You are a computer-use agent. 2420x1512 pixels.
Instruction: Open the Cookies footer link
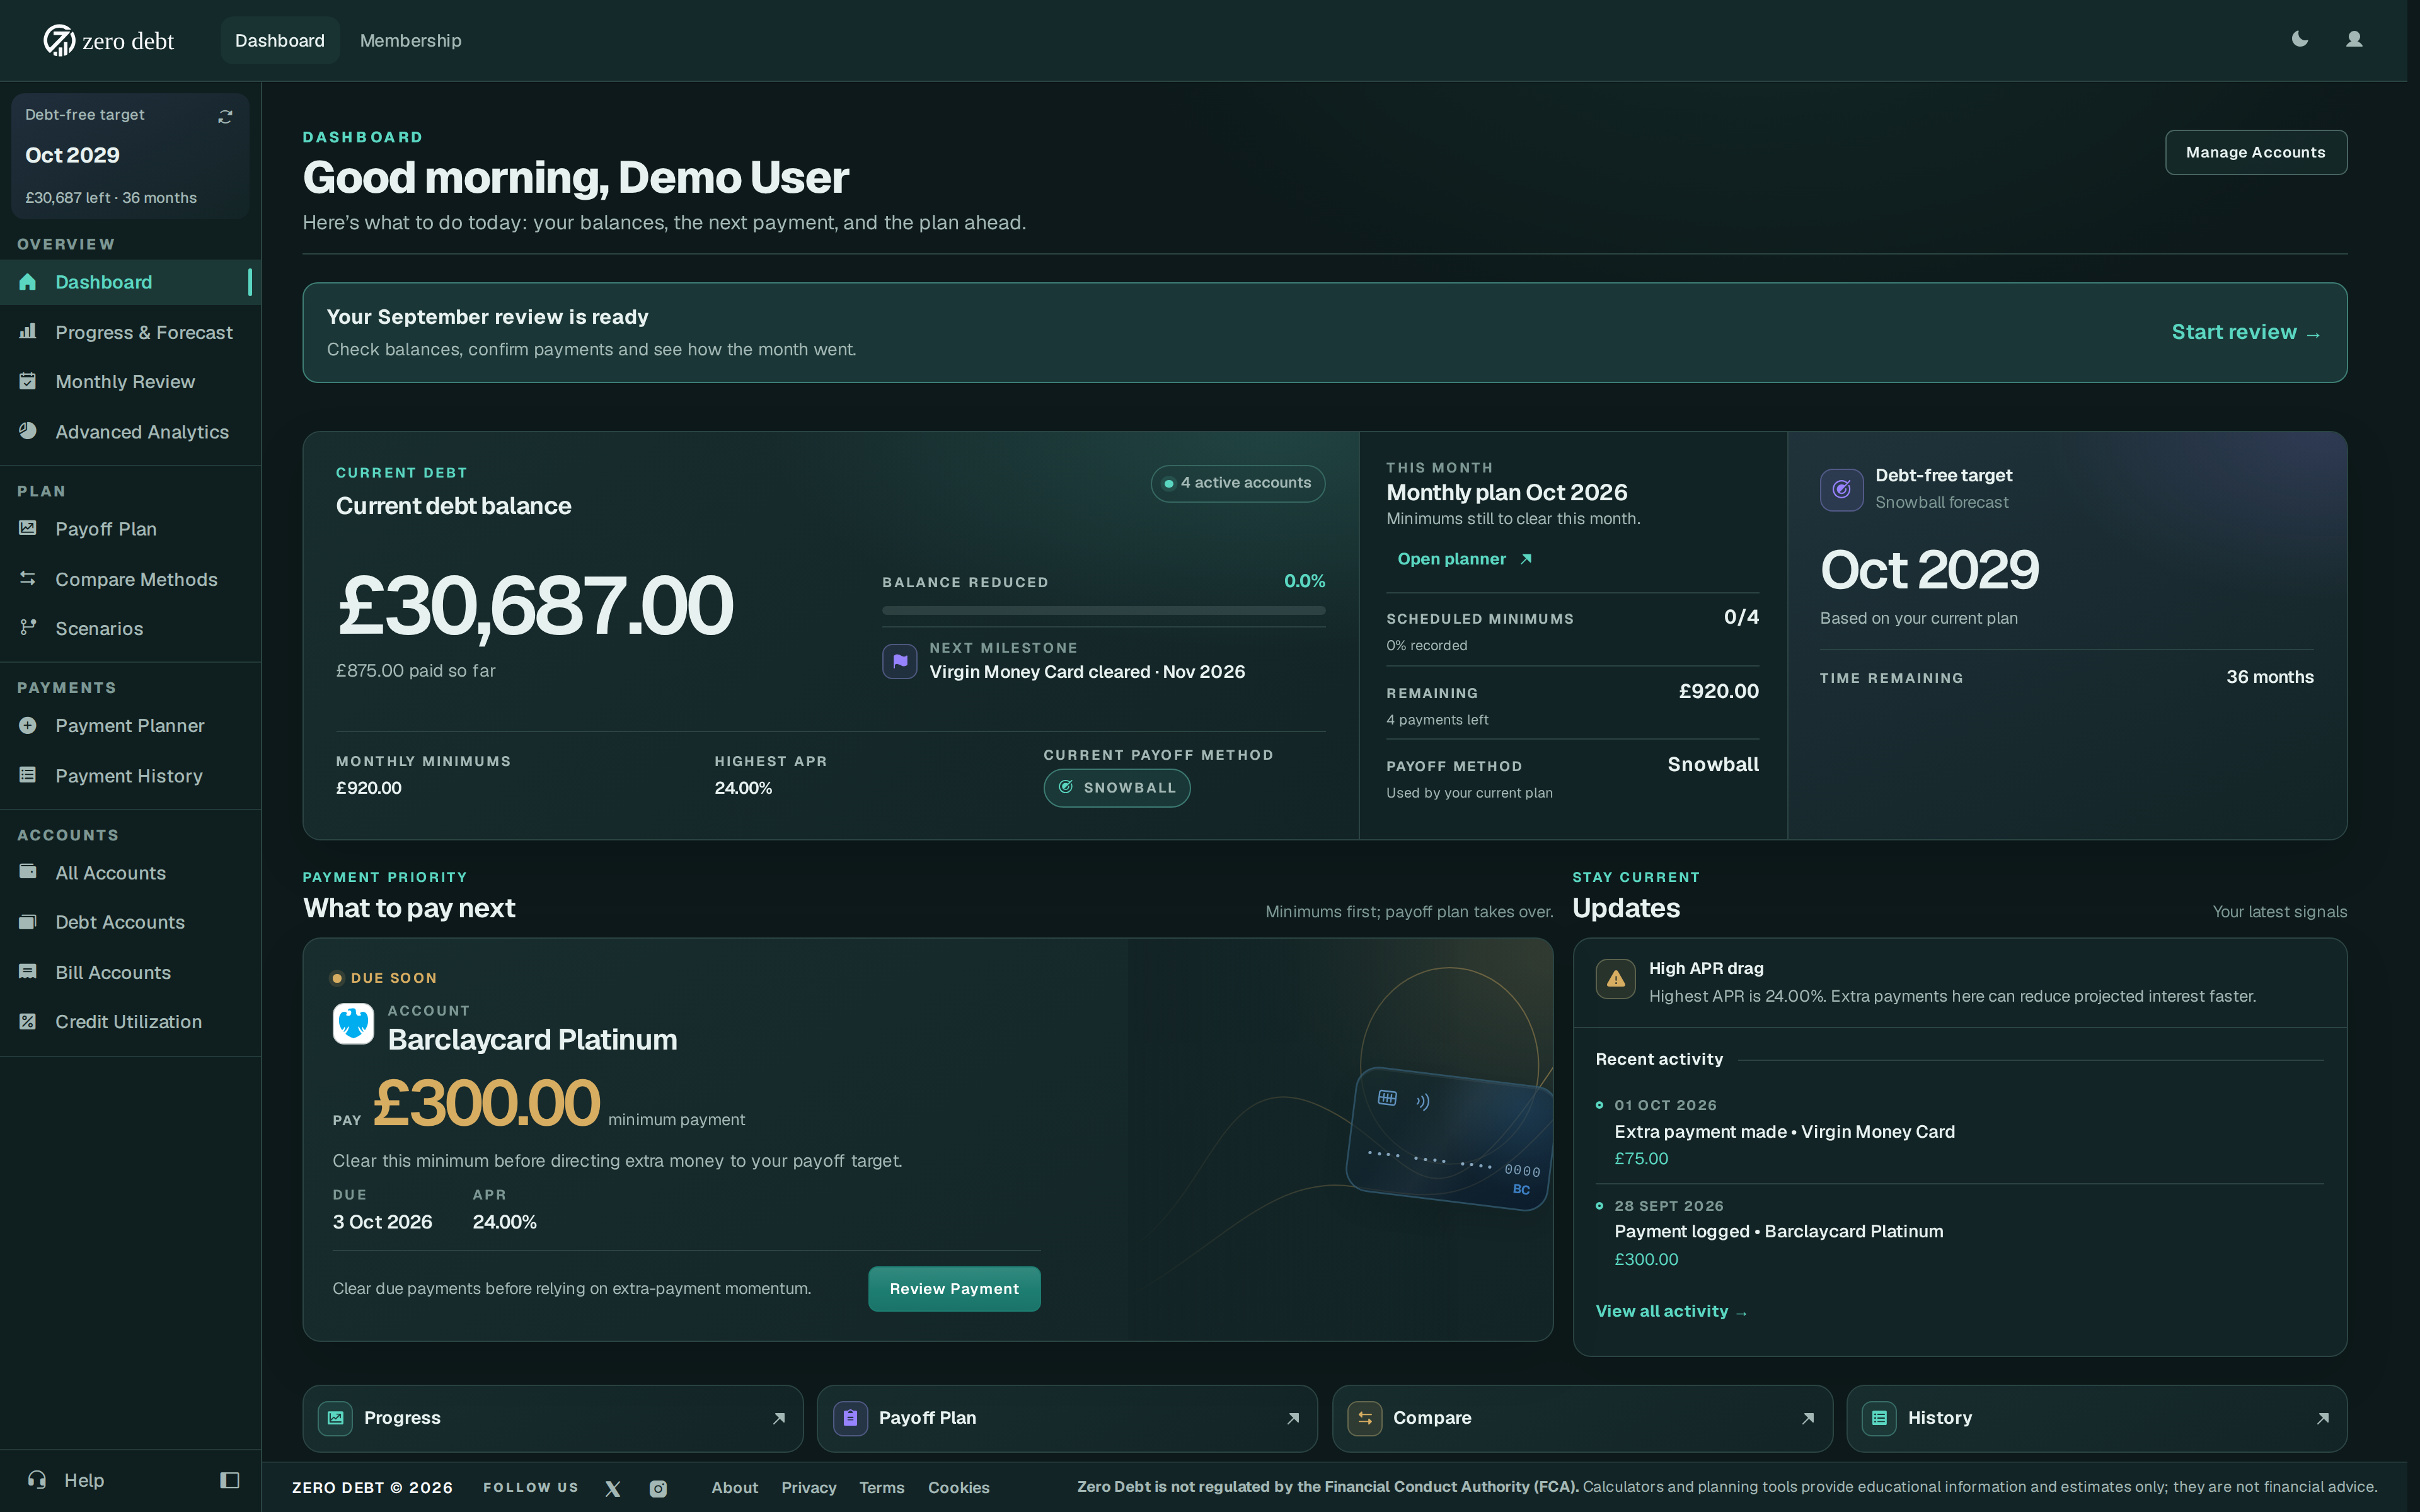click(x=958, y=1488)
